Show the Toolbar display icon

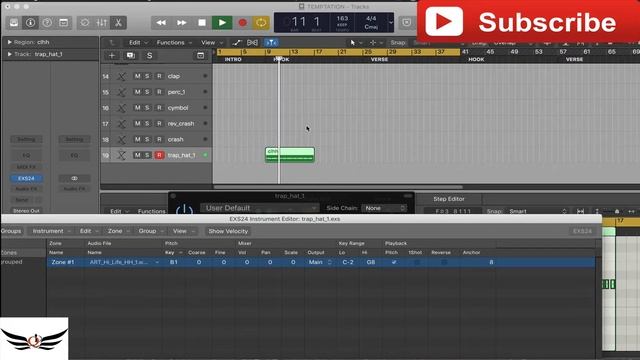click(x=64, y=23)
